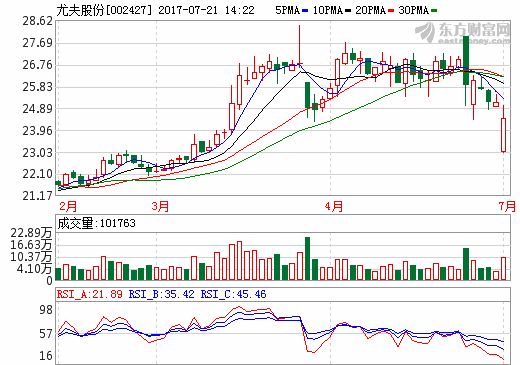Click the 16.63万 volume axis label
This screenshot has height=365, width=520.
[31, 245]
